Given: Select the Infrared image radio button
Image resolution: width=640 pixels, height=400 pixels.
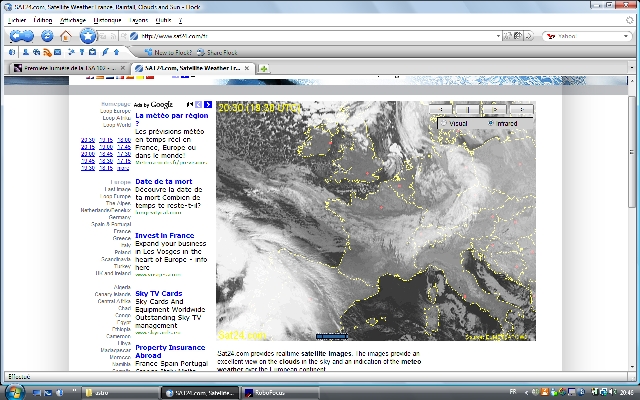Looking at the screenshot, I should coord(491,123).
